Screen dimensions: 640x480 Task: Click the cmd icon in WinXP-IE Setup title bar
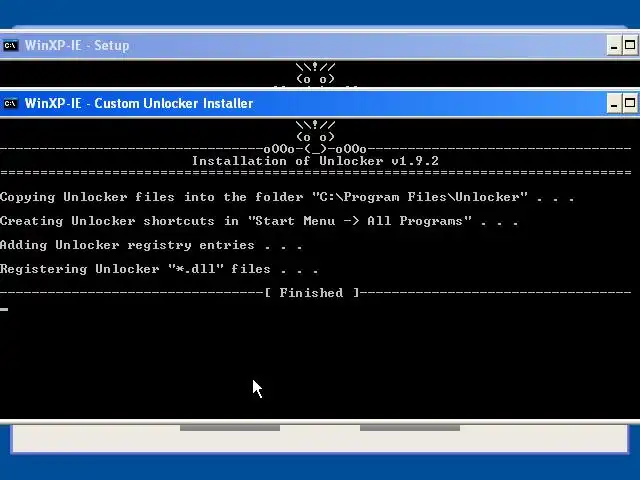10,45
